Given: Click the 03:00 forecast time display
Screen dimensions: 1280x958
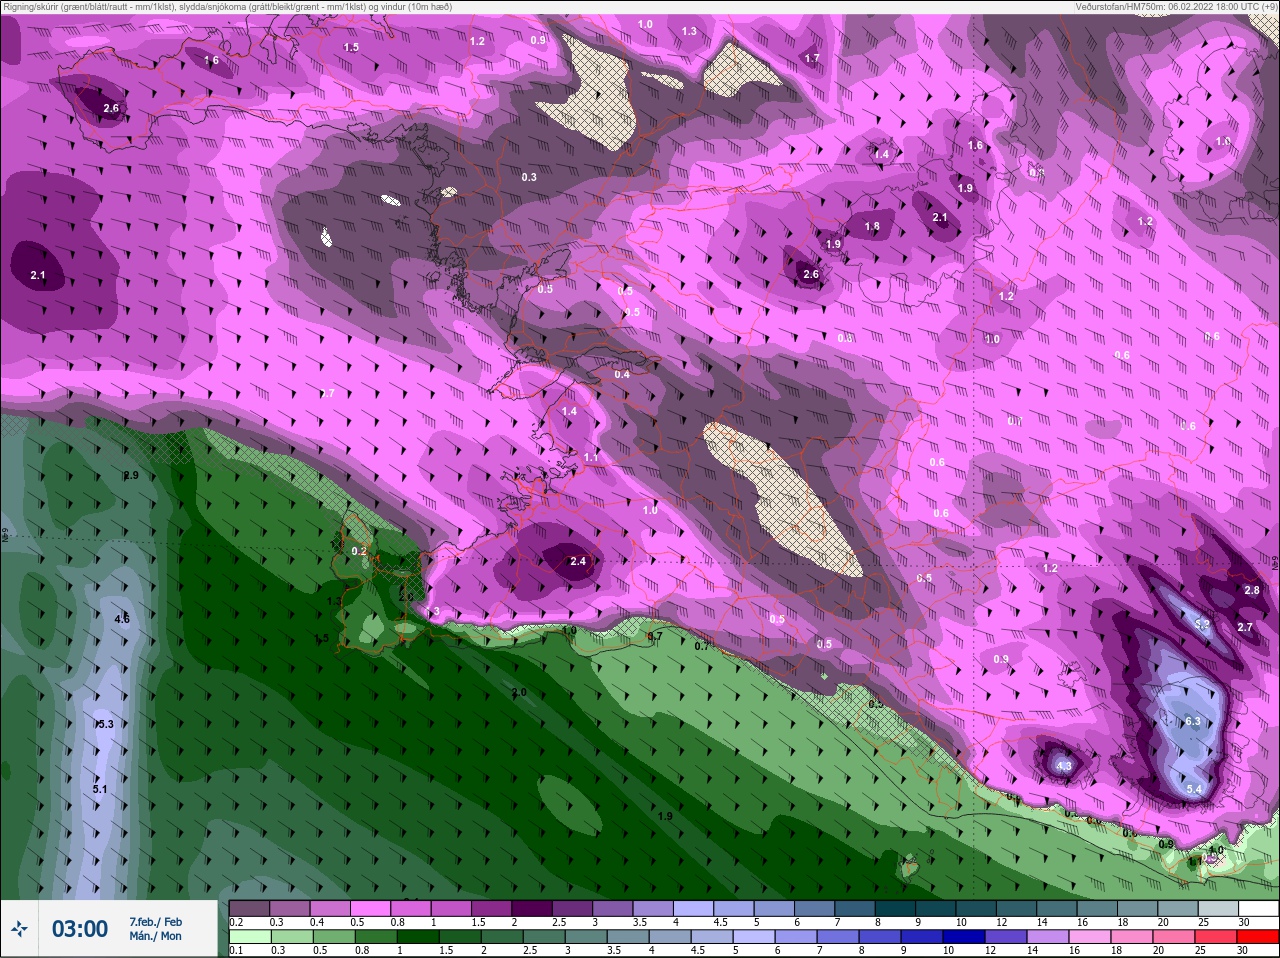Looking at the screenshot, I should tap(80, 929).
